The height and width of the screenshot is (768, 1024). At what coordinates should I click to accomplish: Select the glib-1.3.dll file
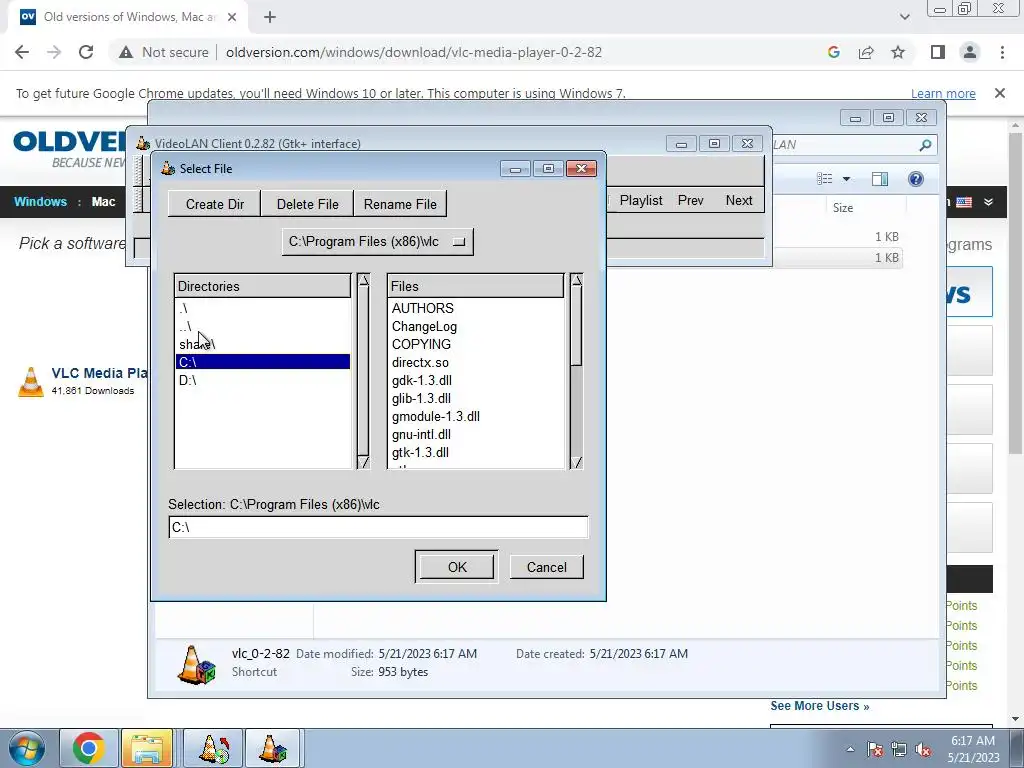pyautogui.click(x=475, y=398)
